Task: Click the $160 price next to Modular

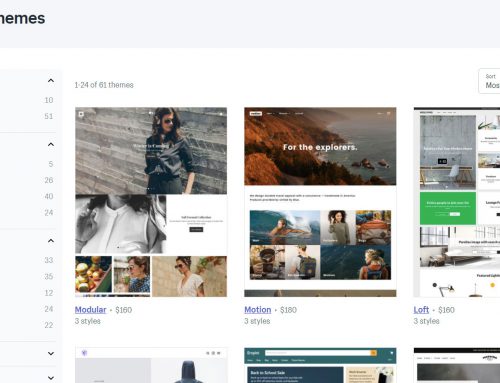Action: pyautogui.click(x=124, y=310)
